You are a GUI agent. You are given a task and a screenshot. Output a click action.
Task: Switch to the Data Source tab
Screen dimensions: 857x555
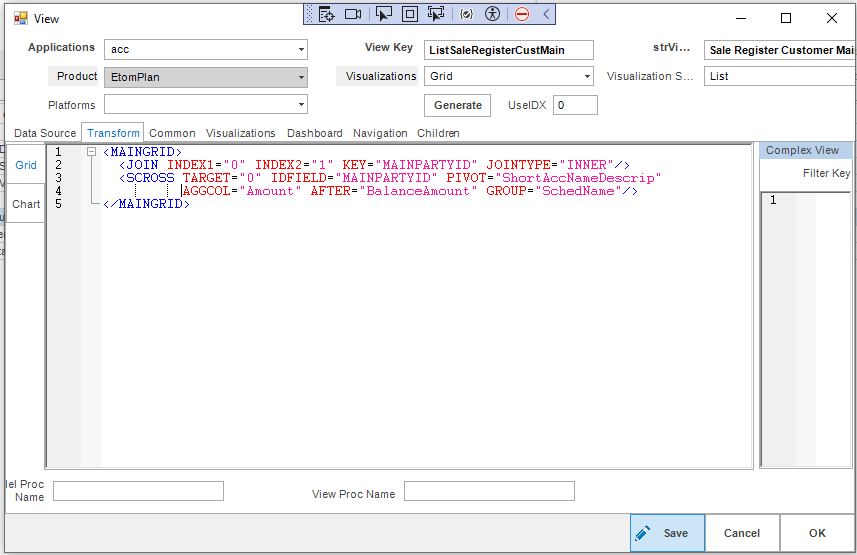[45, 133]
